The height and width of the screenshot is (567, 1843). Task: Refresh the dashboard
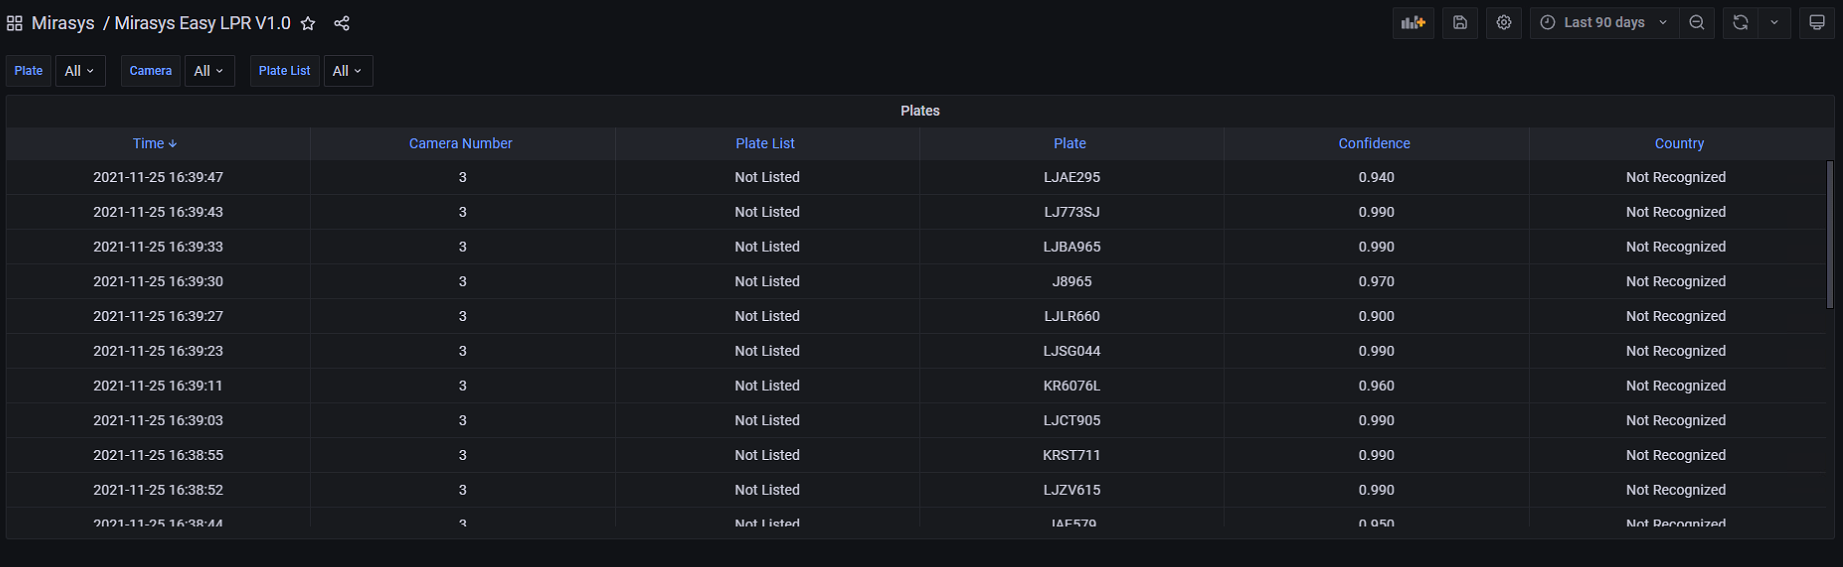click(1741, 23)
